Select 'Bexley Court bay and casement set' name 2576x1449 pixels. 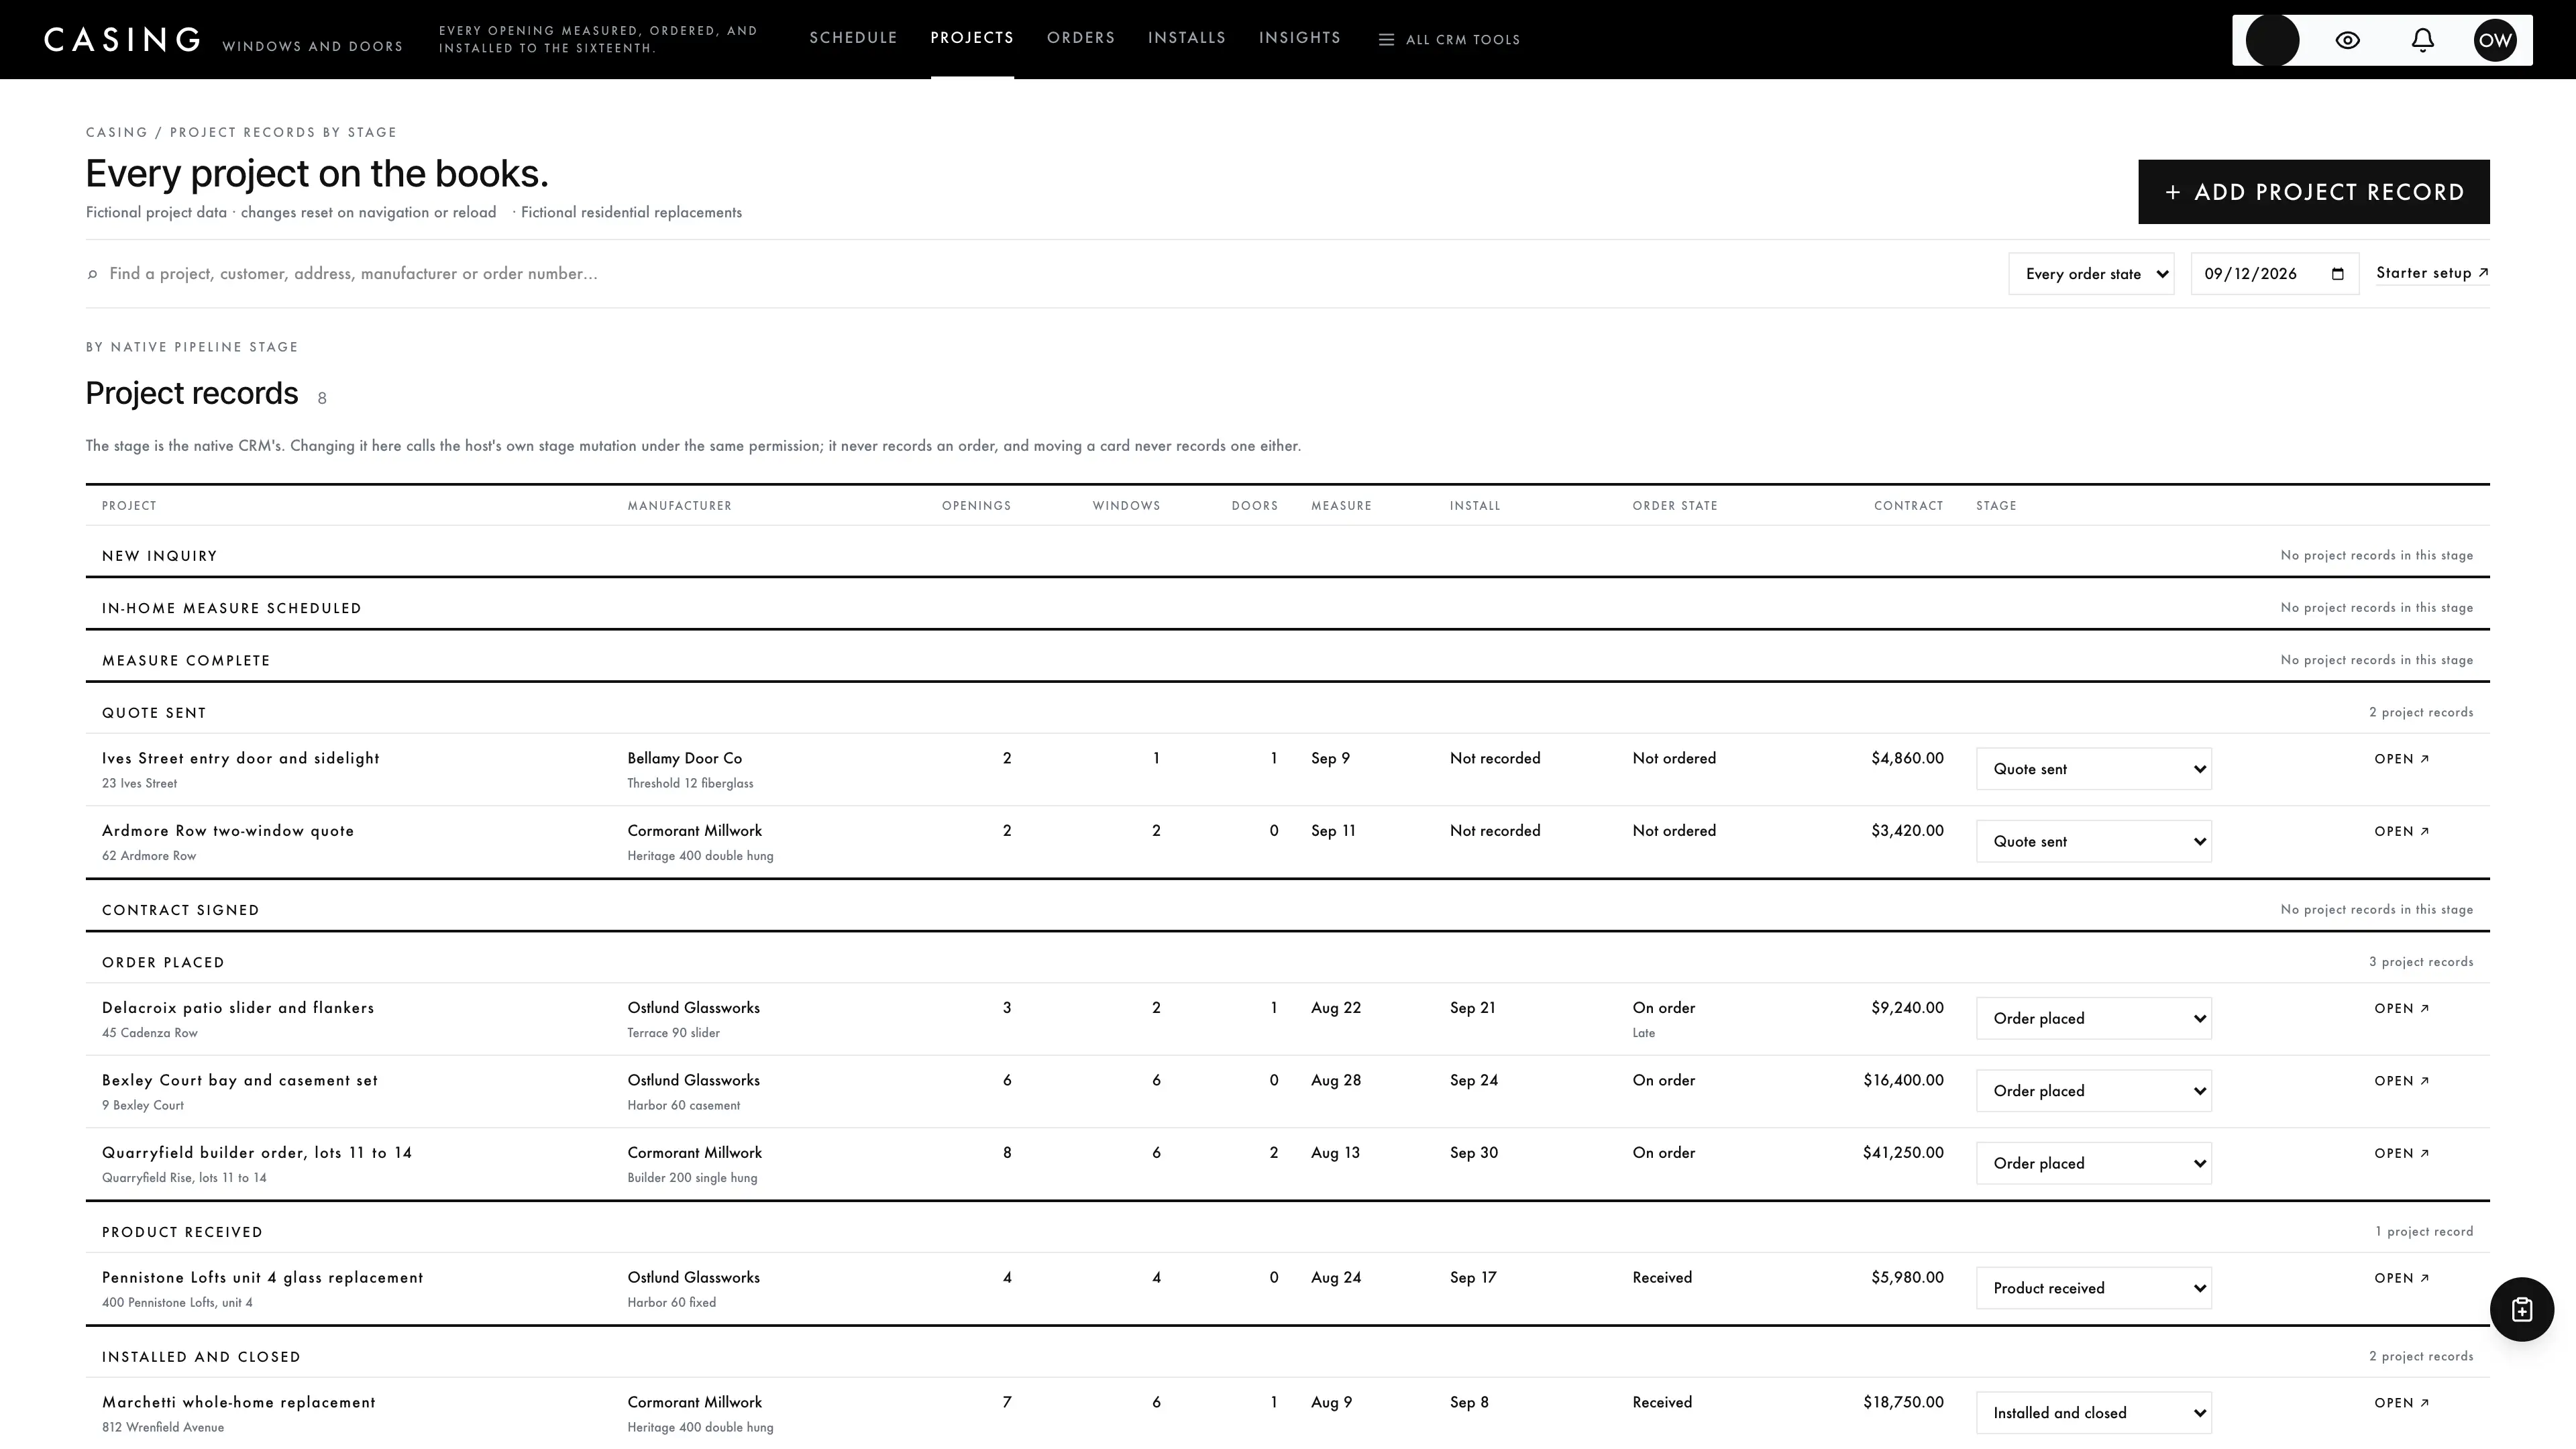[x=240, y=1081]
